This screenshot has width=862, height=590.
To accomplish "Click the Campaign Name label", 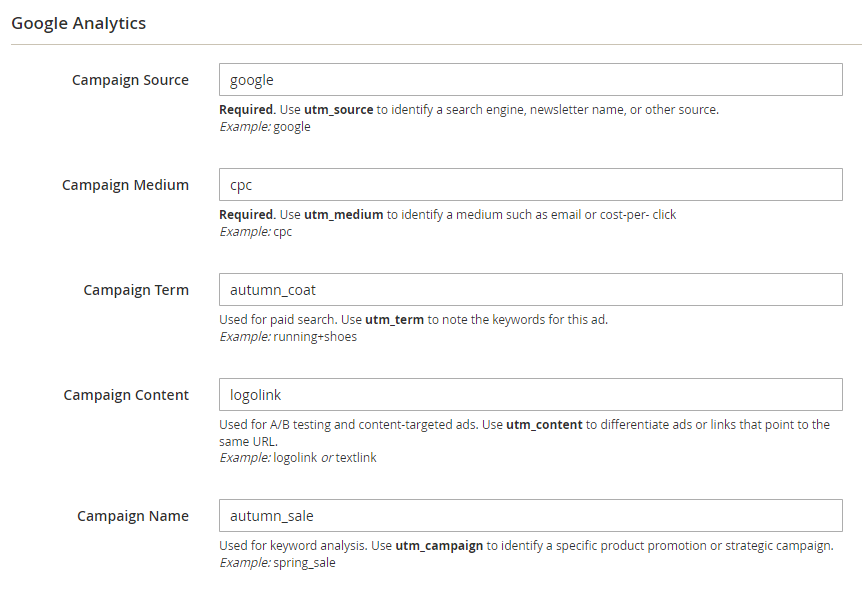I will [132, 516].
